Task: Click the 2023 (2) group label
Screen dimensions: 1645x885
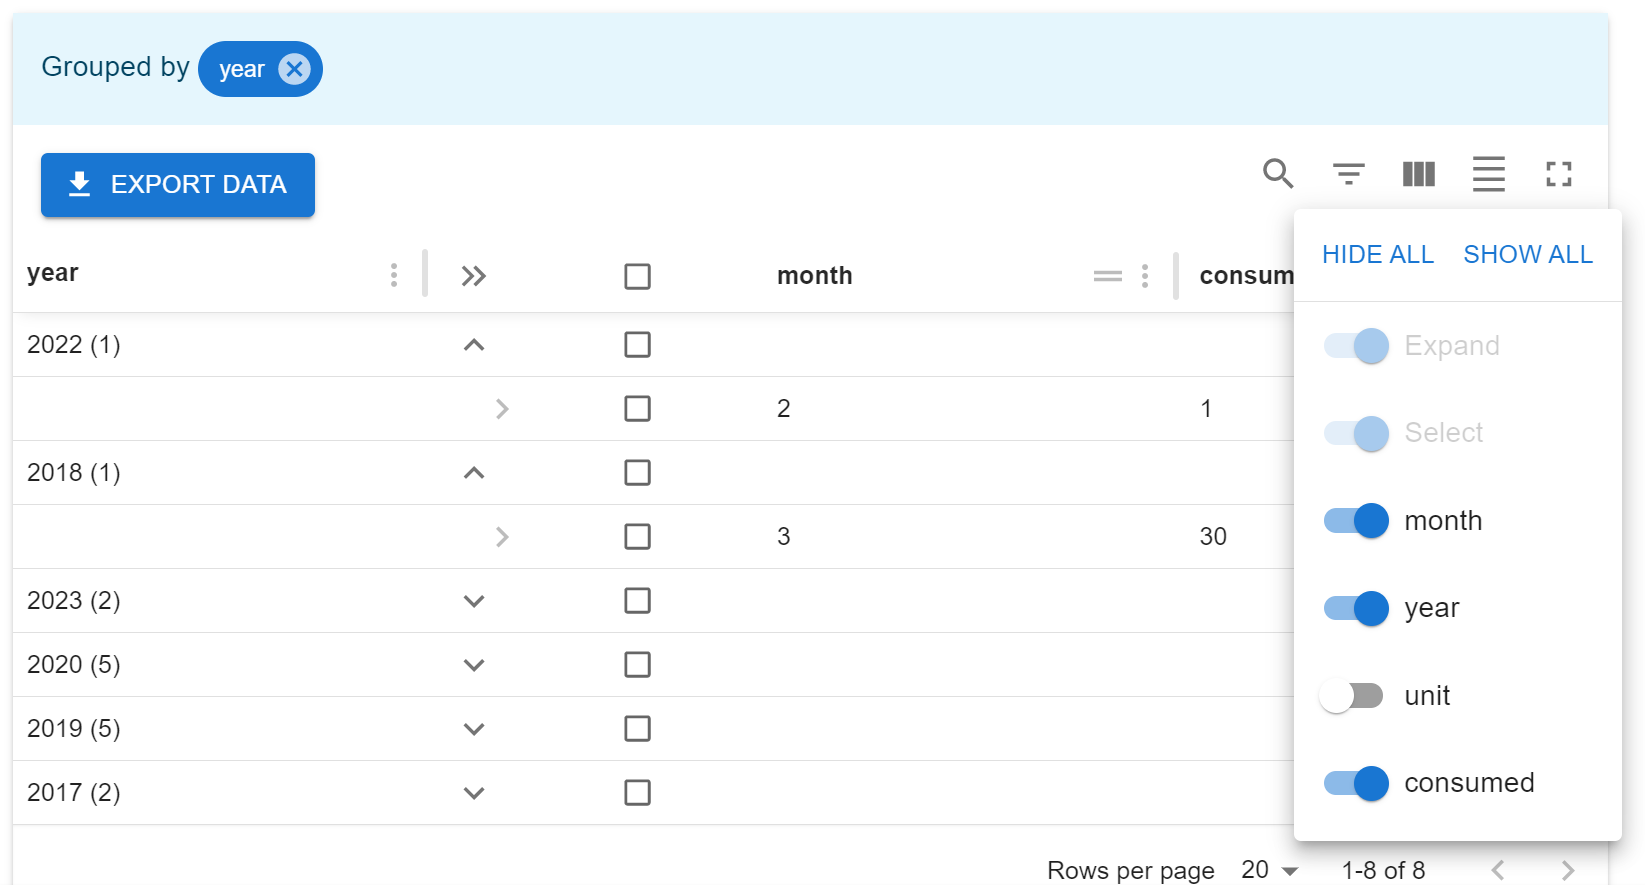Action: 74,601
